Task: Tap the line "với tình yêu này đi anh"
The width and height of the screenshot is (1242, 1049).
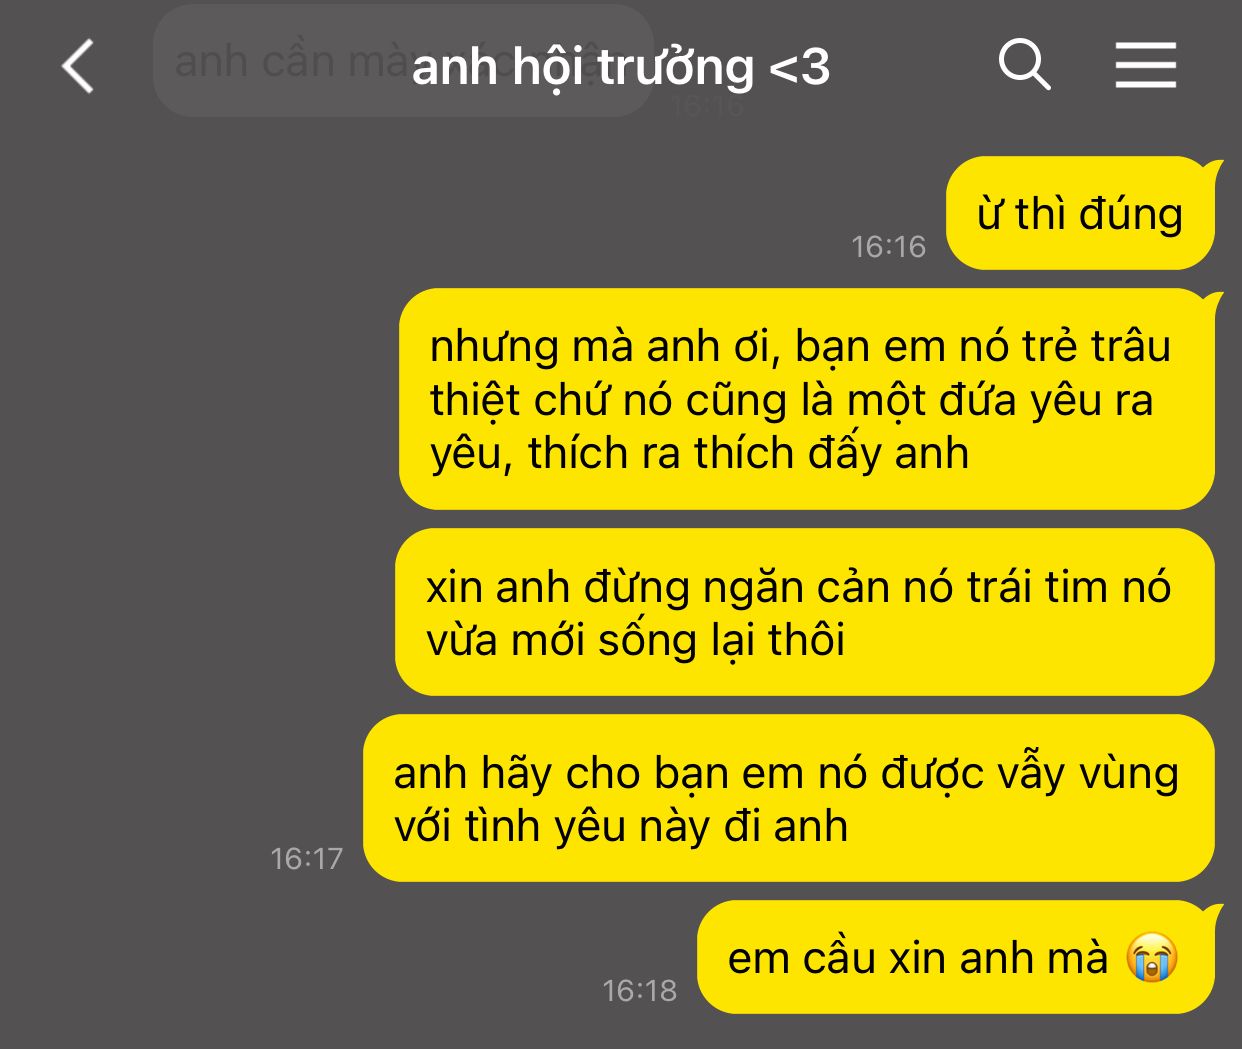Action: [621, 826]
